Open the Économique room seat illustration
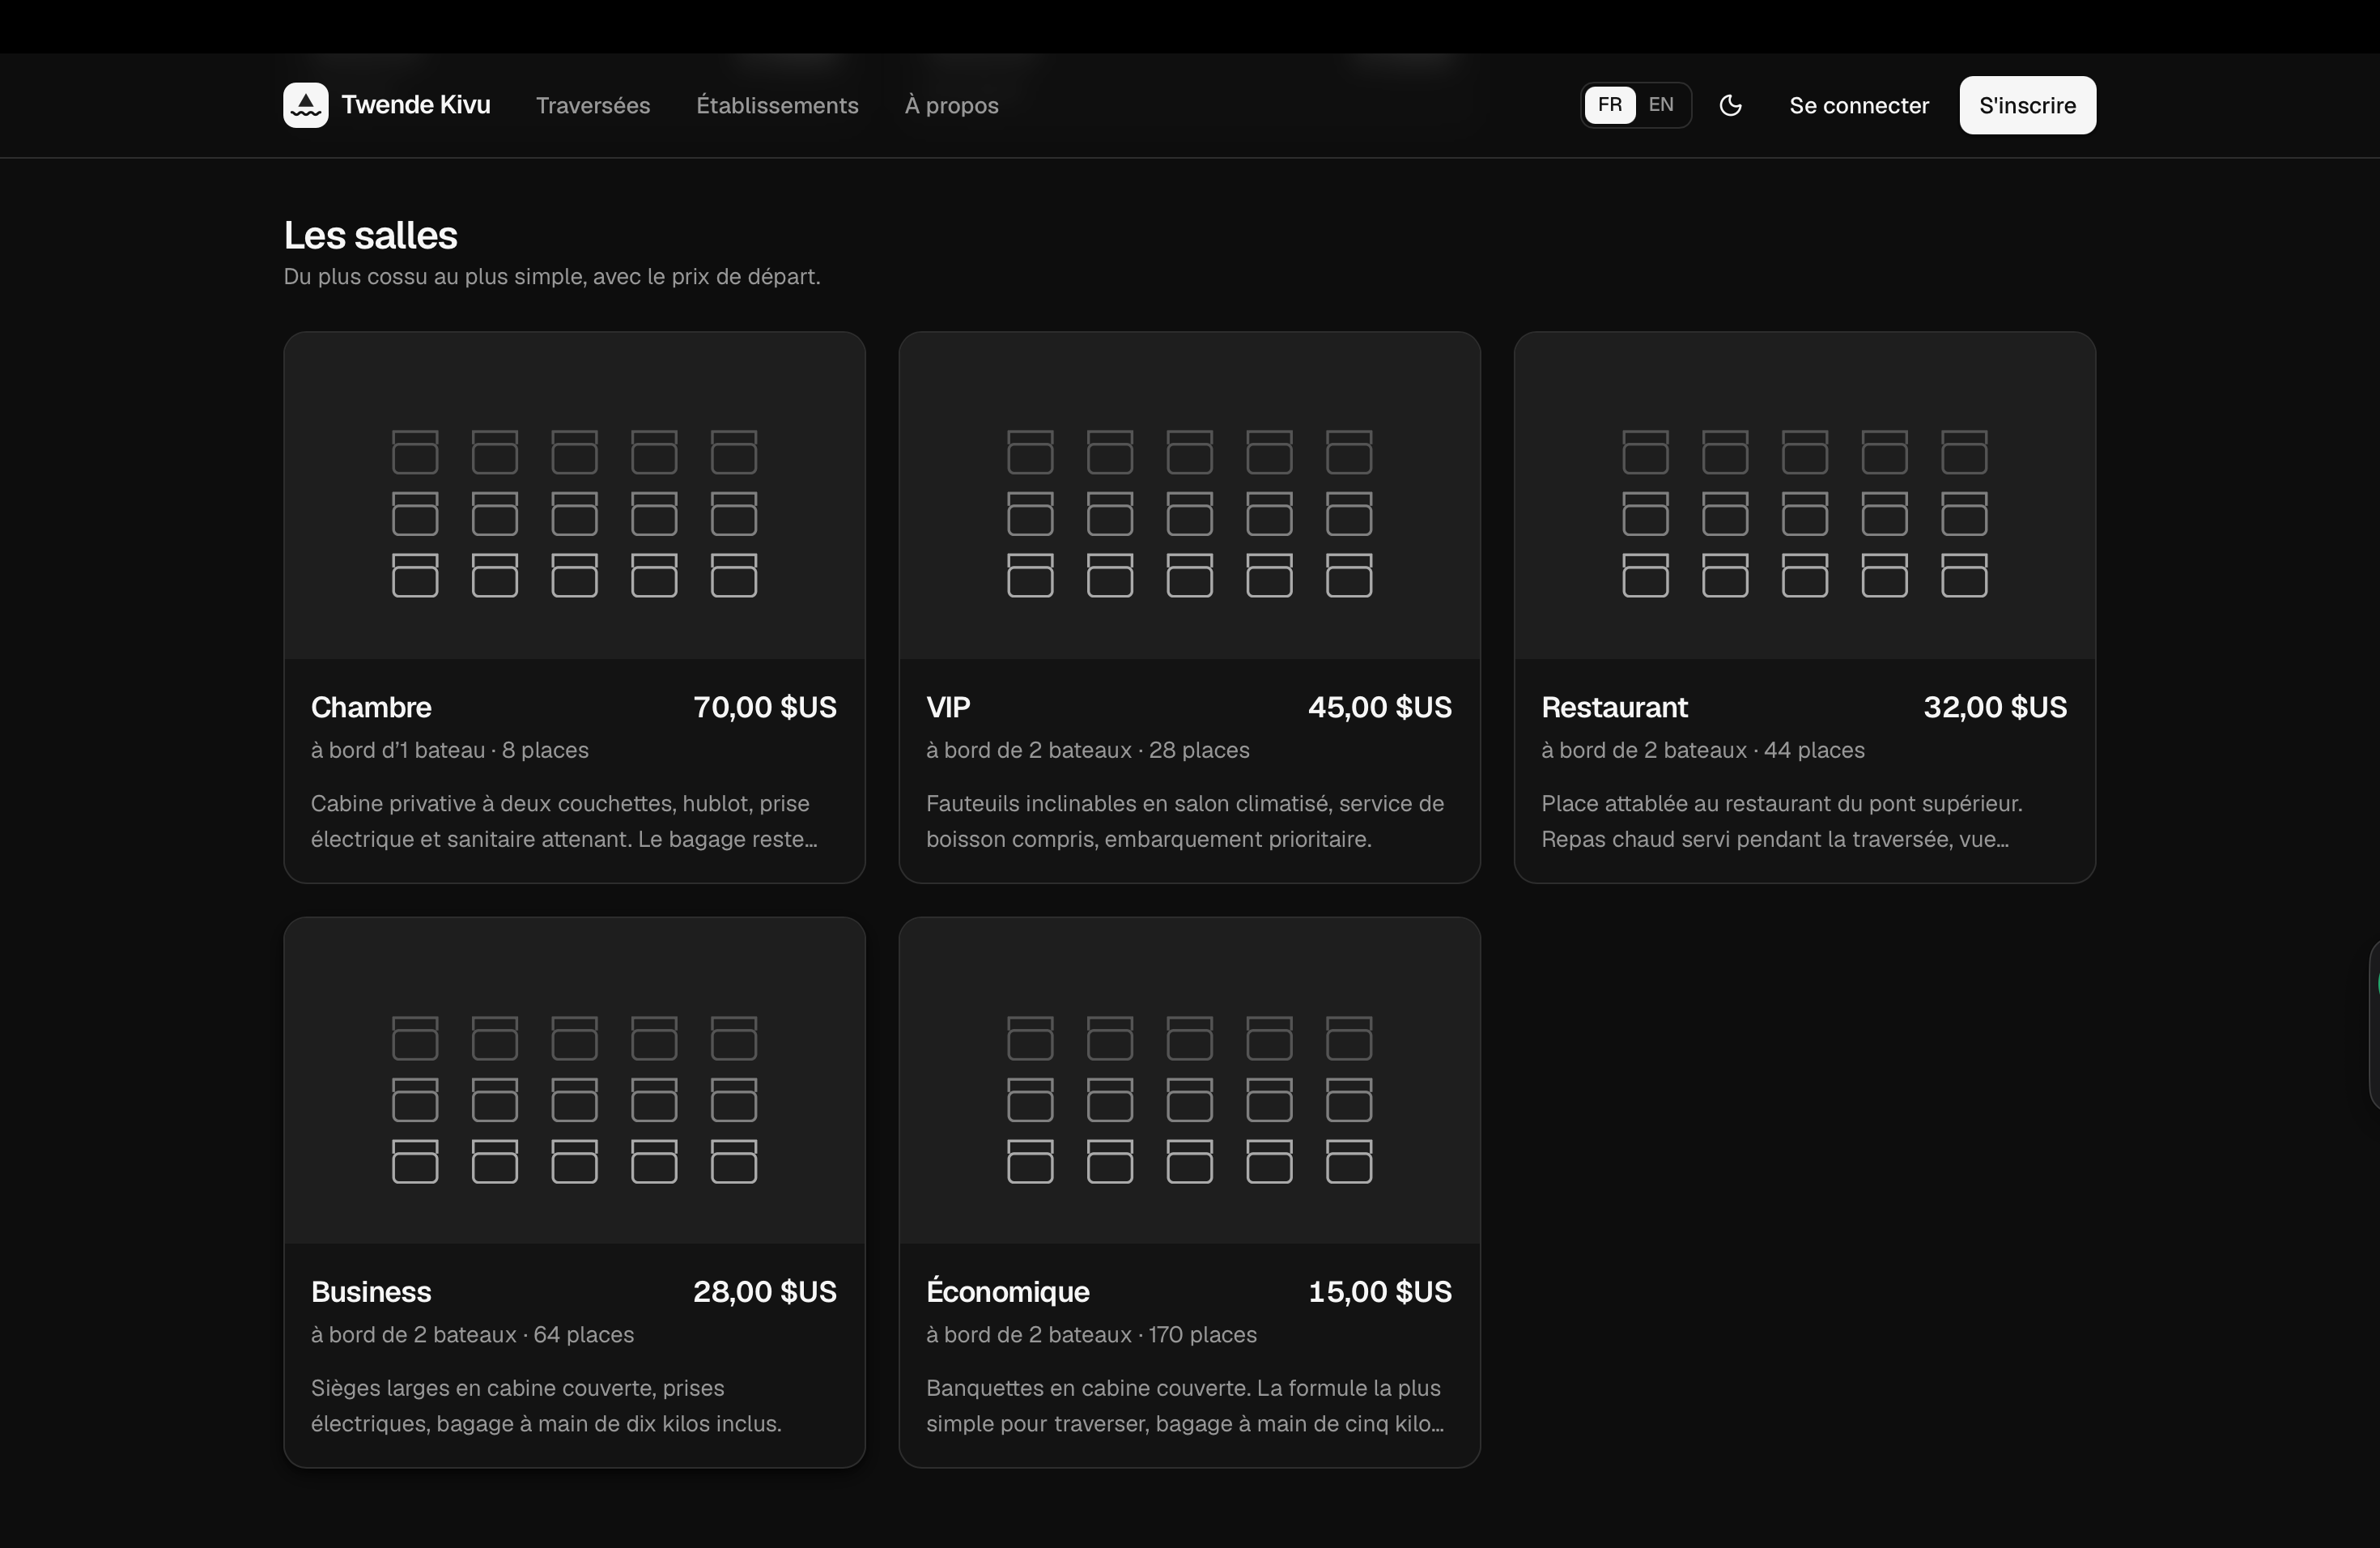This screenshot has height=1548, width=2380. [x=1189, y=1080]
